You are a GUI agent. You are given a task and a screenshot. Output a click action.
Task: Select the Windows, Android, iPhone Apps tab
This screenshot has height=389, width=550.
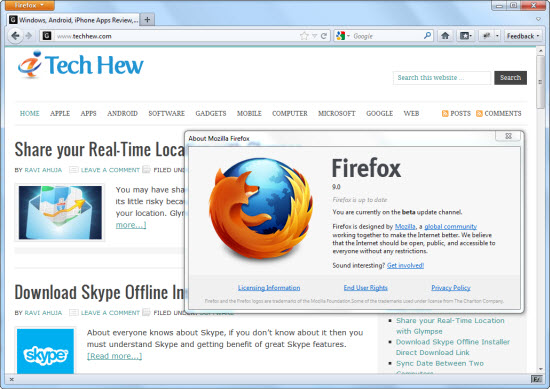tap(73, 20)
